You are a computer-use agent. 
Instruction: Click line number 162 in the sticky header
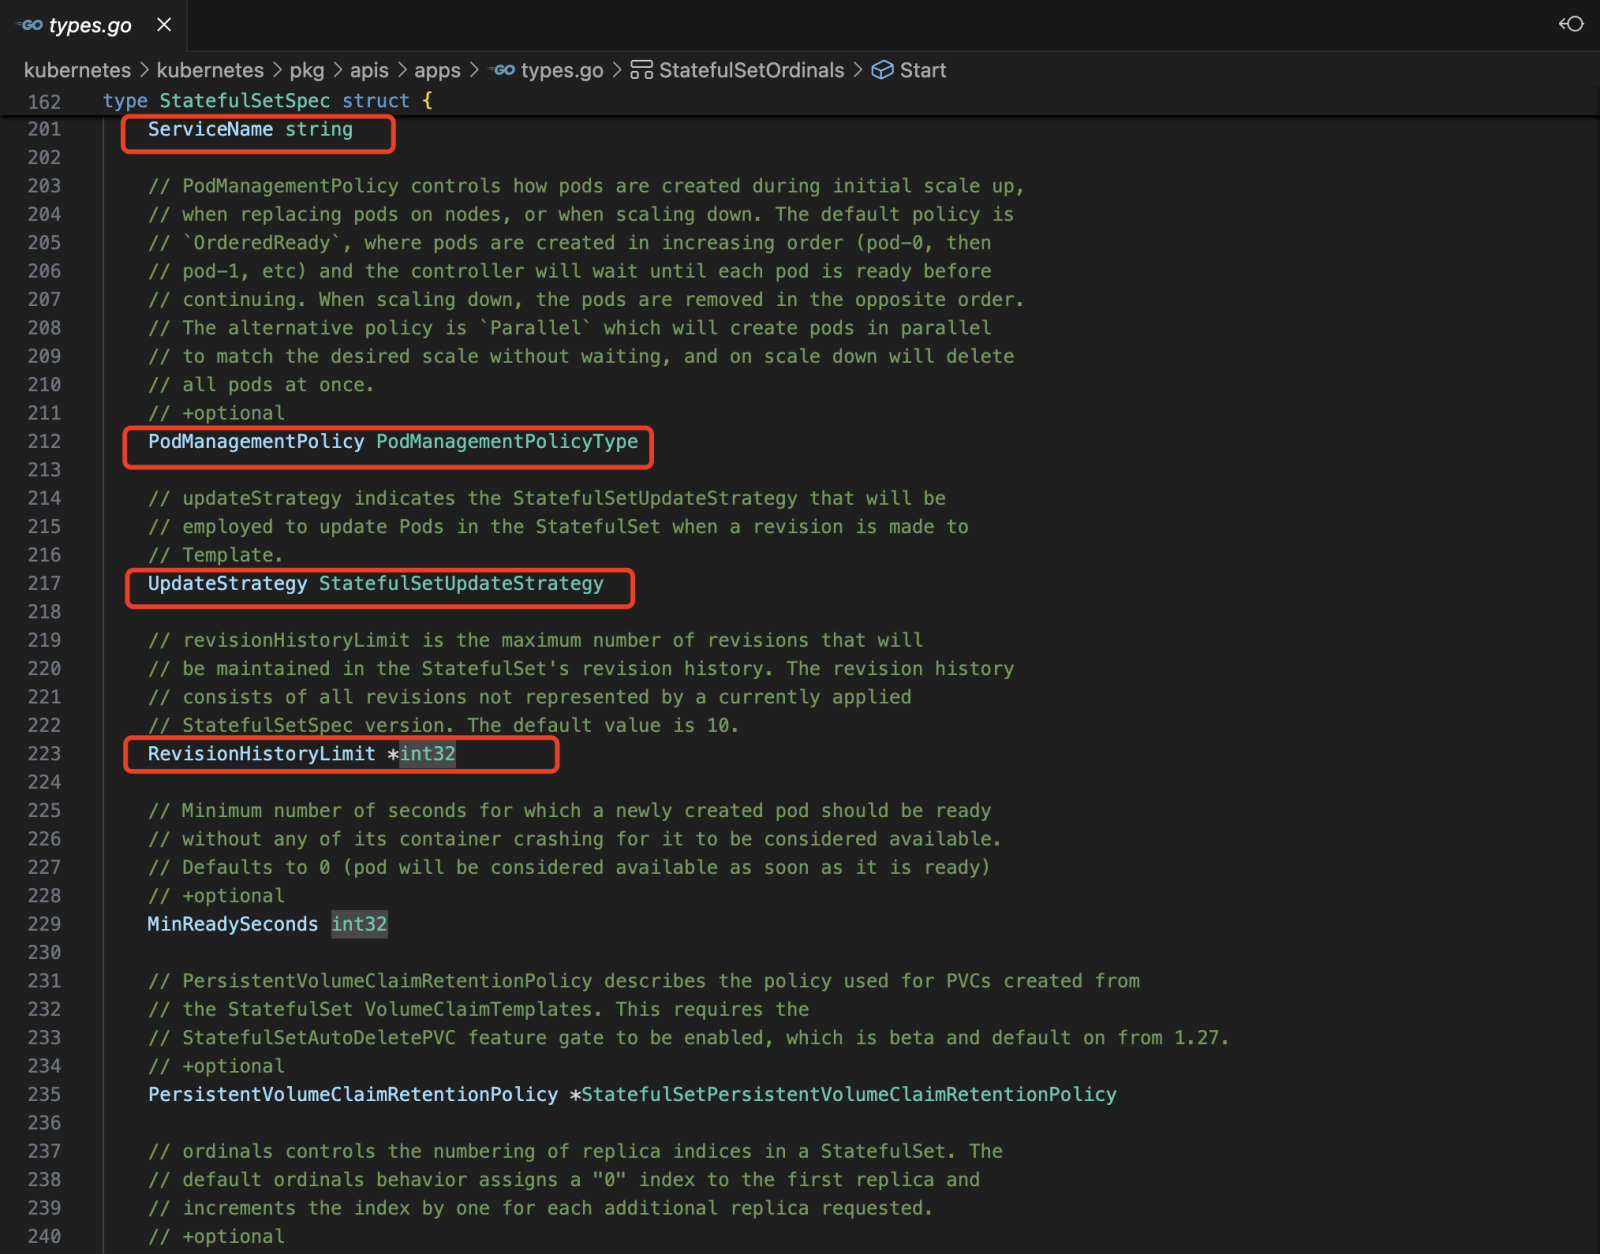(44, 102)
